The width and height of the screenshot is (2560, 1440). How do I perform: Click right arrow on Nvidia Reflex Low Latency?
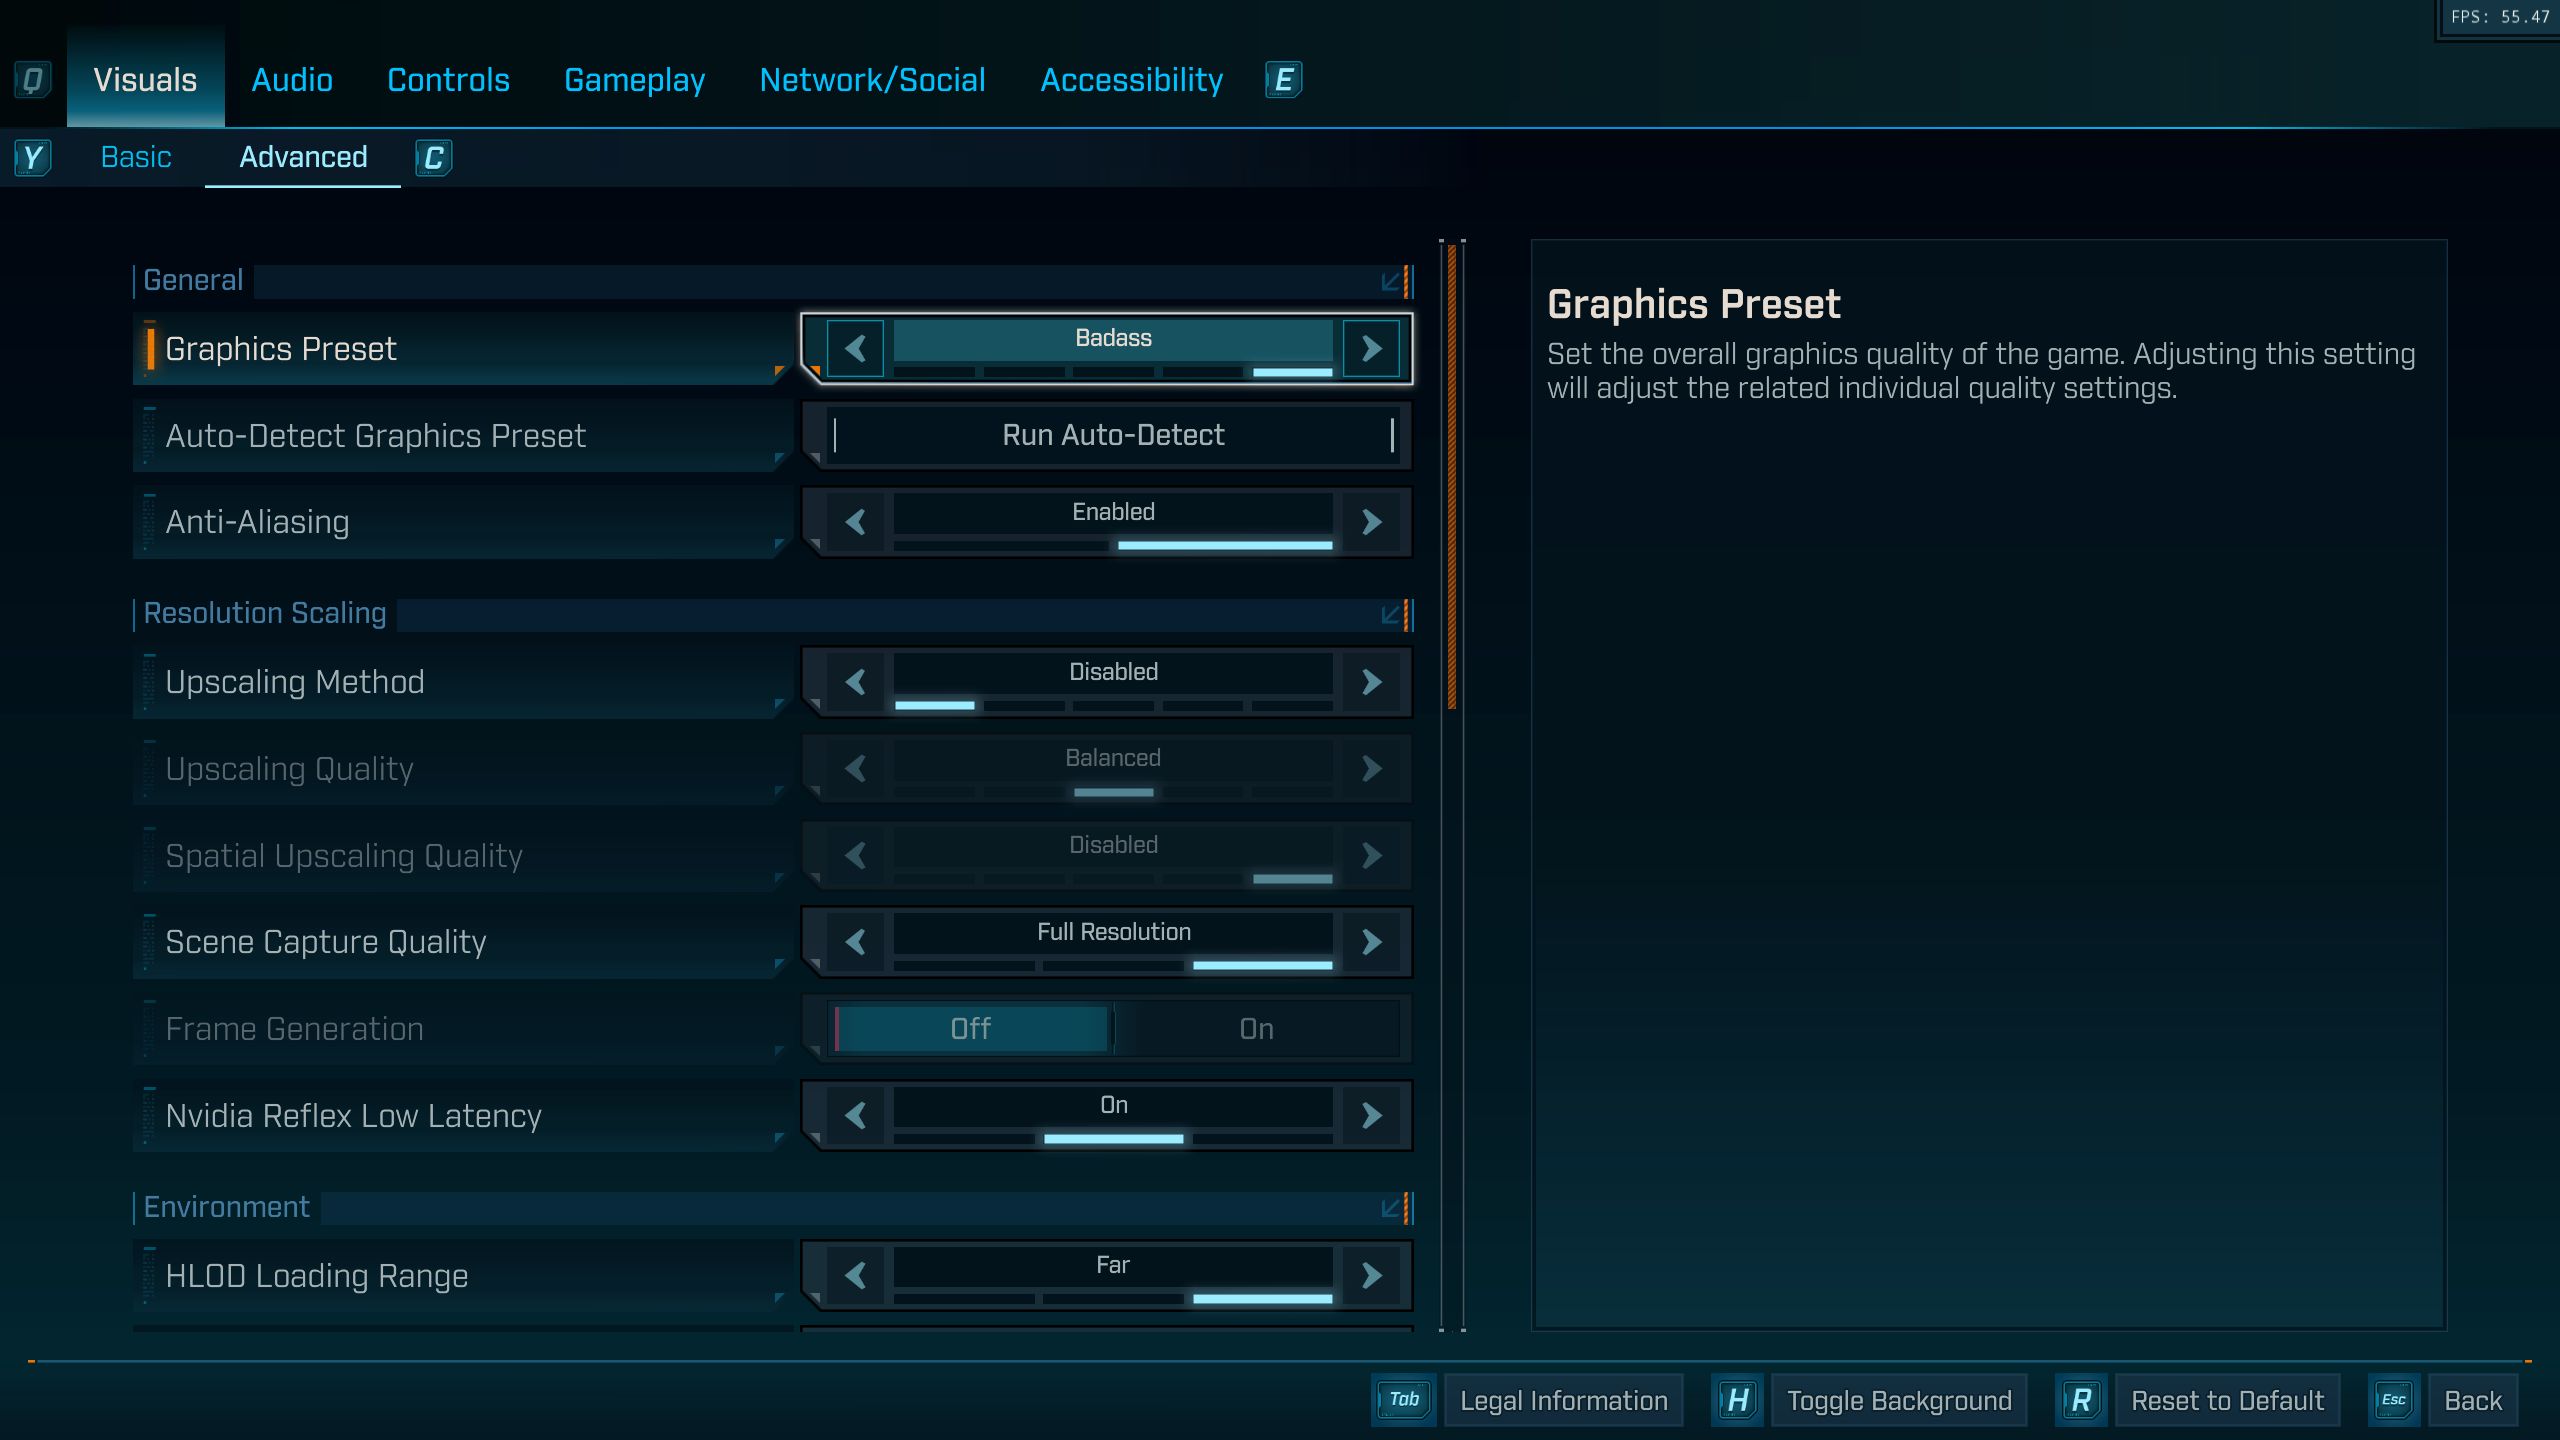1371,1115
